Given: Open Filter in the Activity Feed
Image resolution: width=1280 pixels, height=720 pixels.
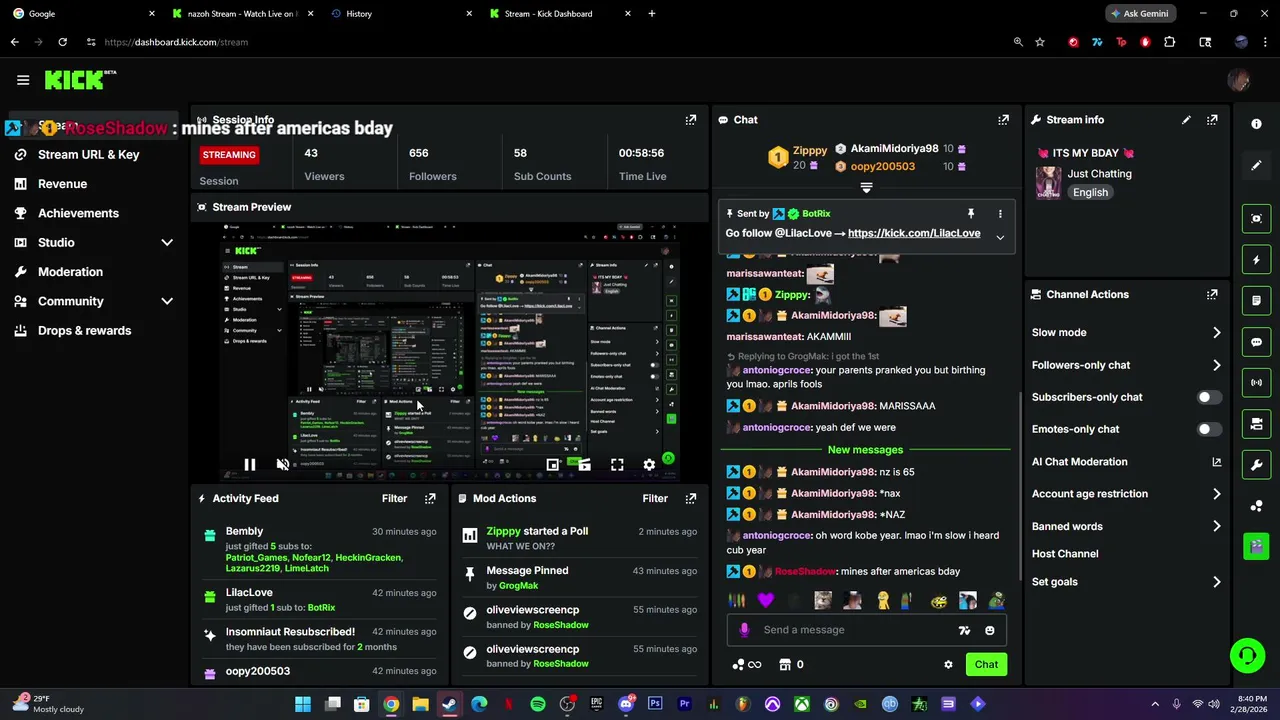Looking at the screenshot, I should pos(394,498).
